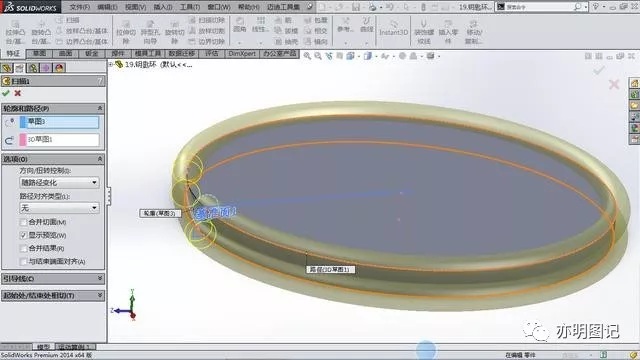
Task: Expand the 19.明眼环 tree node in viewport
Action: point(111,64)
